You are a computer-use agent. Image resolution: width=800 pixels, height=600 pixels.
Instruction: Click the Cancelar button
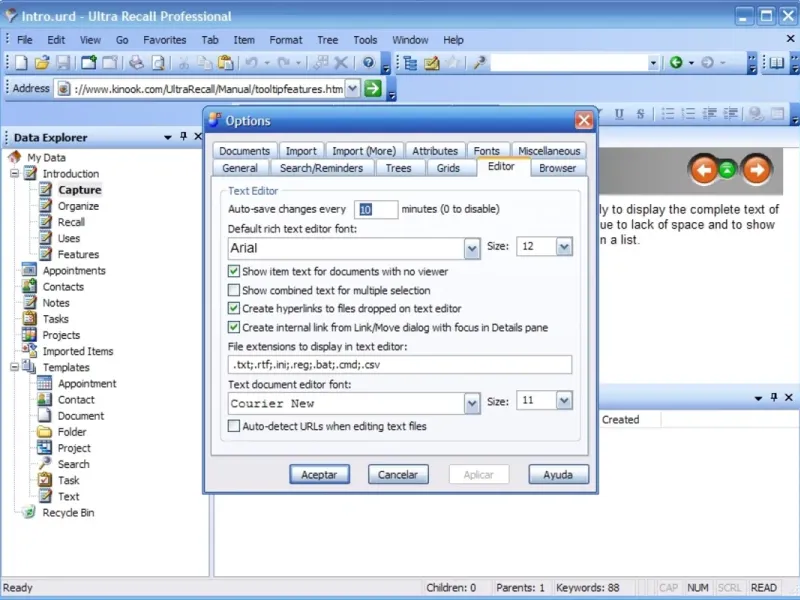click(x=398, y=474)
